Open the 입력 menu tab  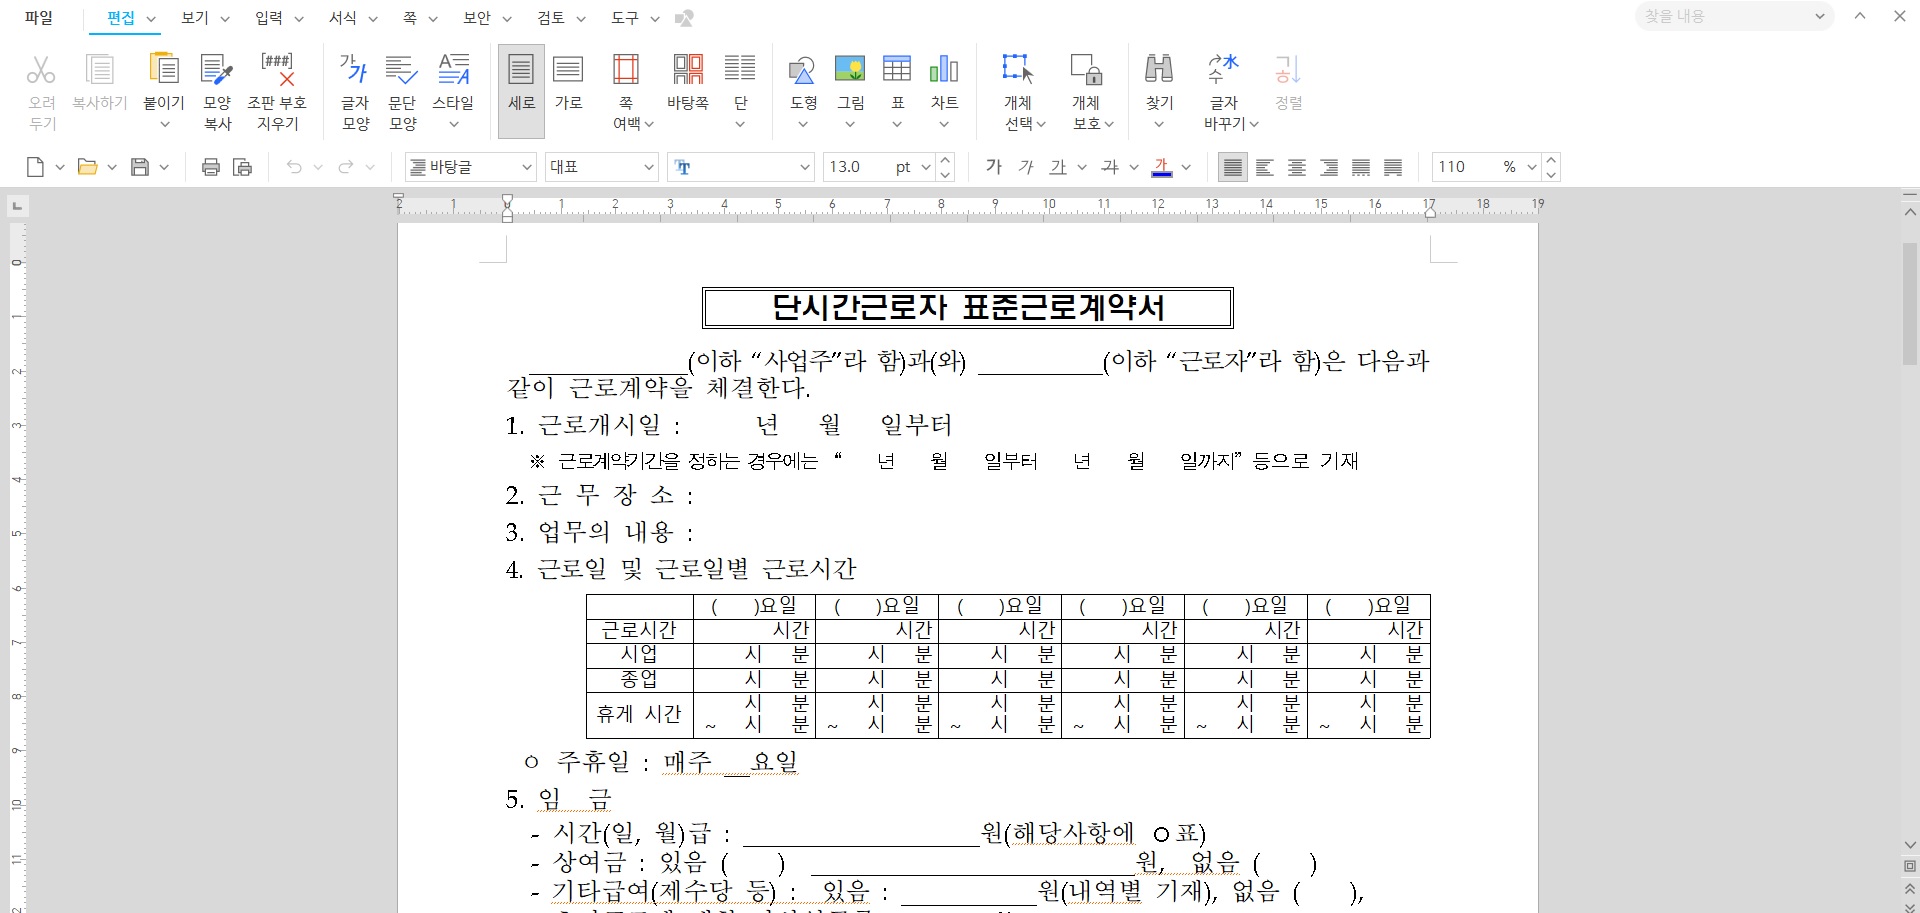coord(269,18)
